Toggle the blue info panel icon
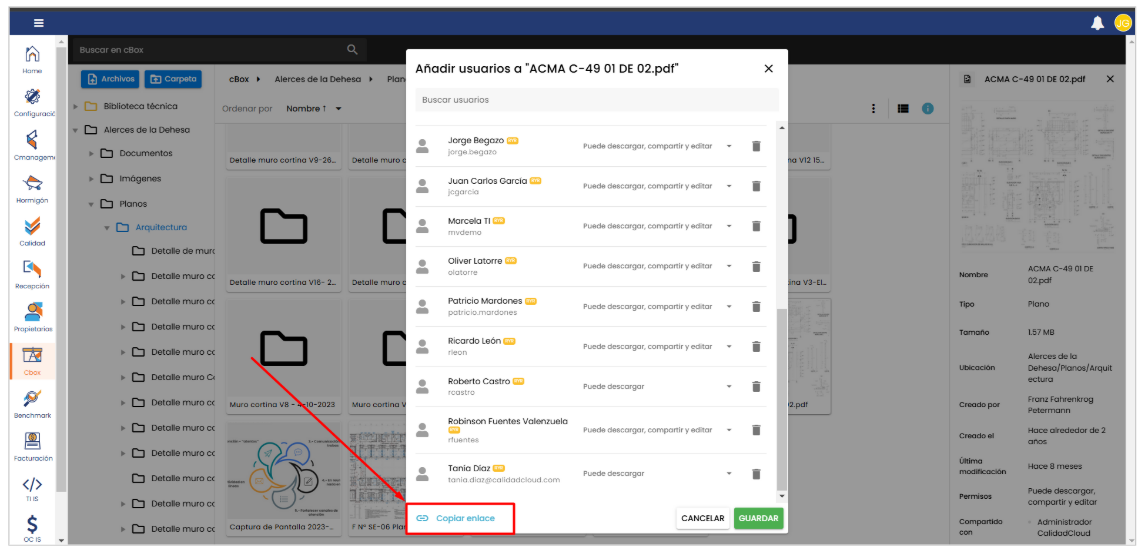Viewport: 1143px width, 553px height. [x=928, y=108]
